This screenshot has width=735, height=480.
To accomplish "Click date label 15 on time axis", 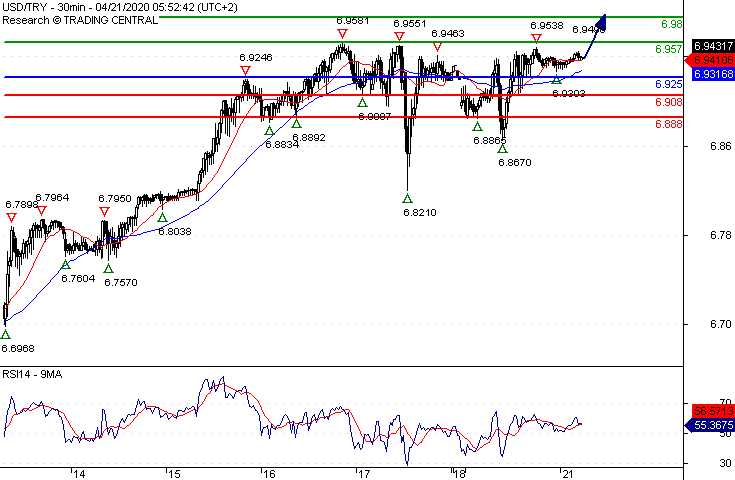I will tap(173, 474).
